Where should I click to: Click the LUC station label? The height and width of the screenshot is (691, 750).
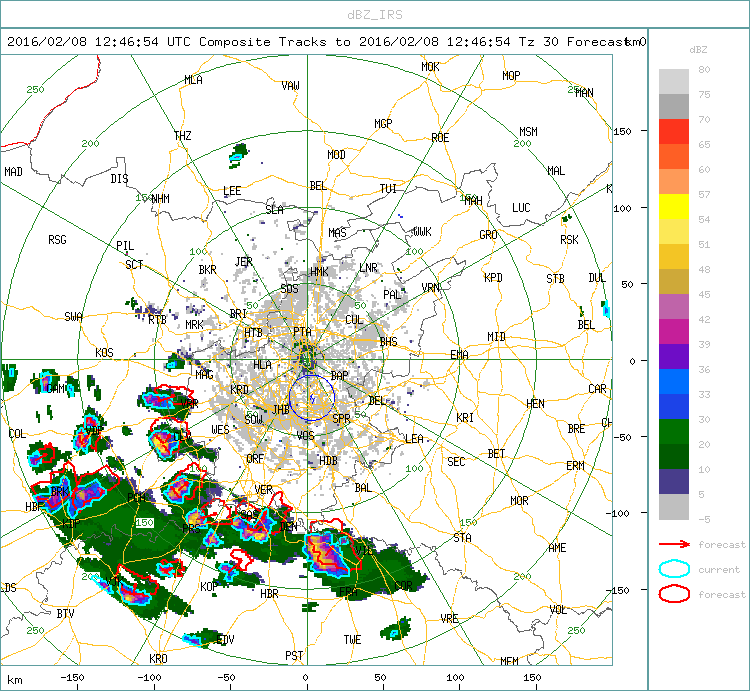point(521,208)
